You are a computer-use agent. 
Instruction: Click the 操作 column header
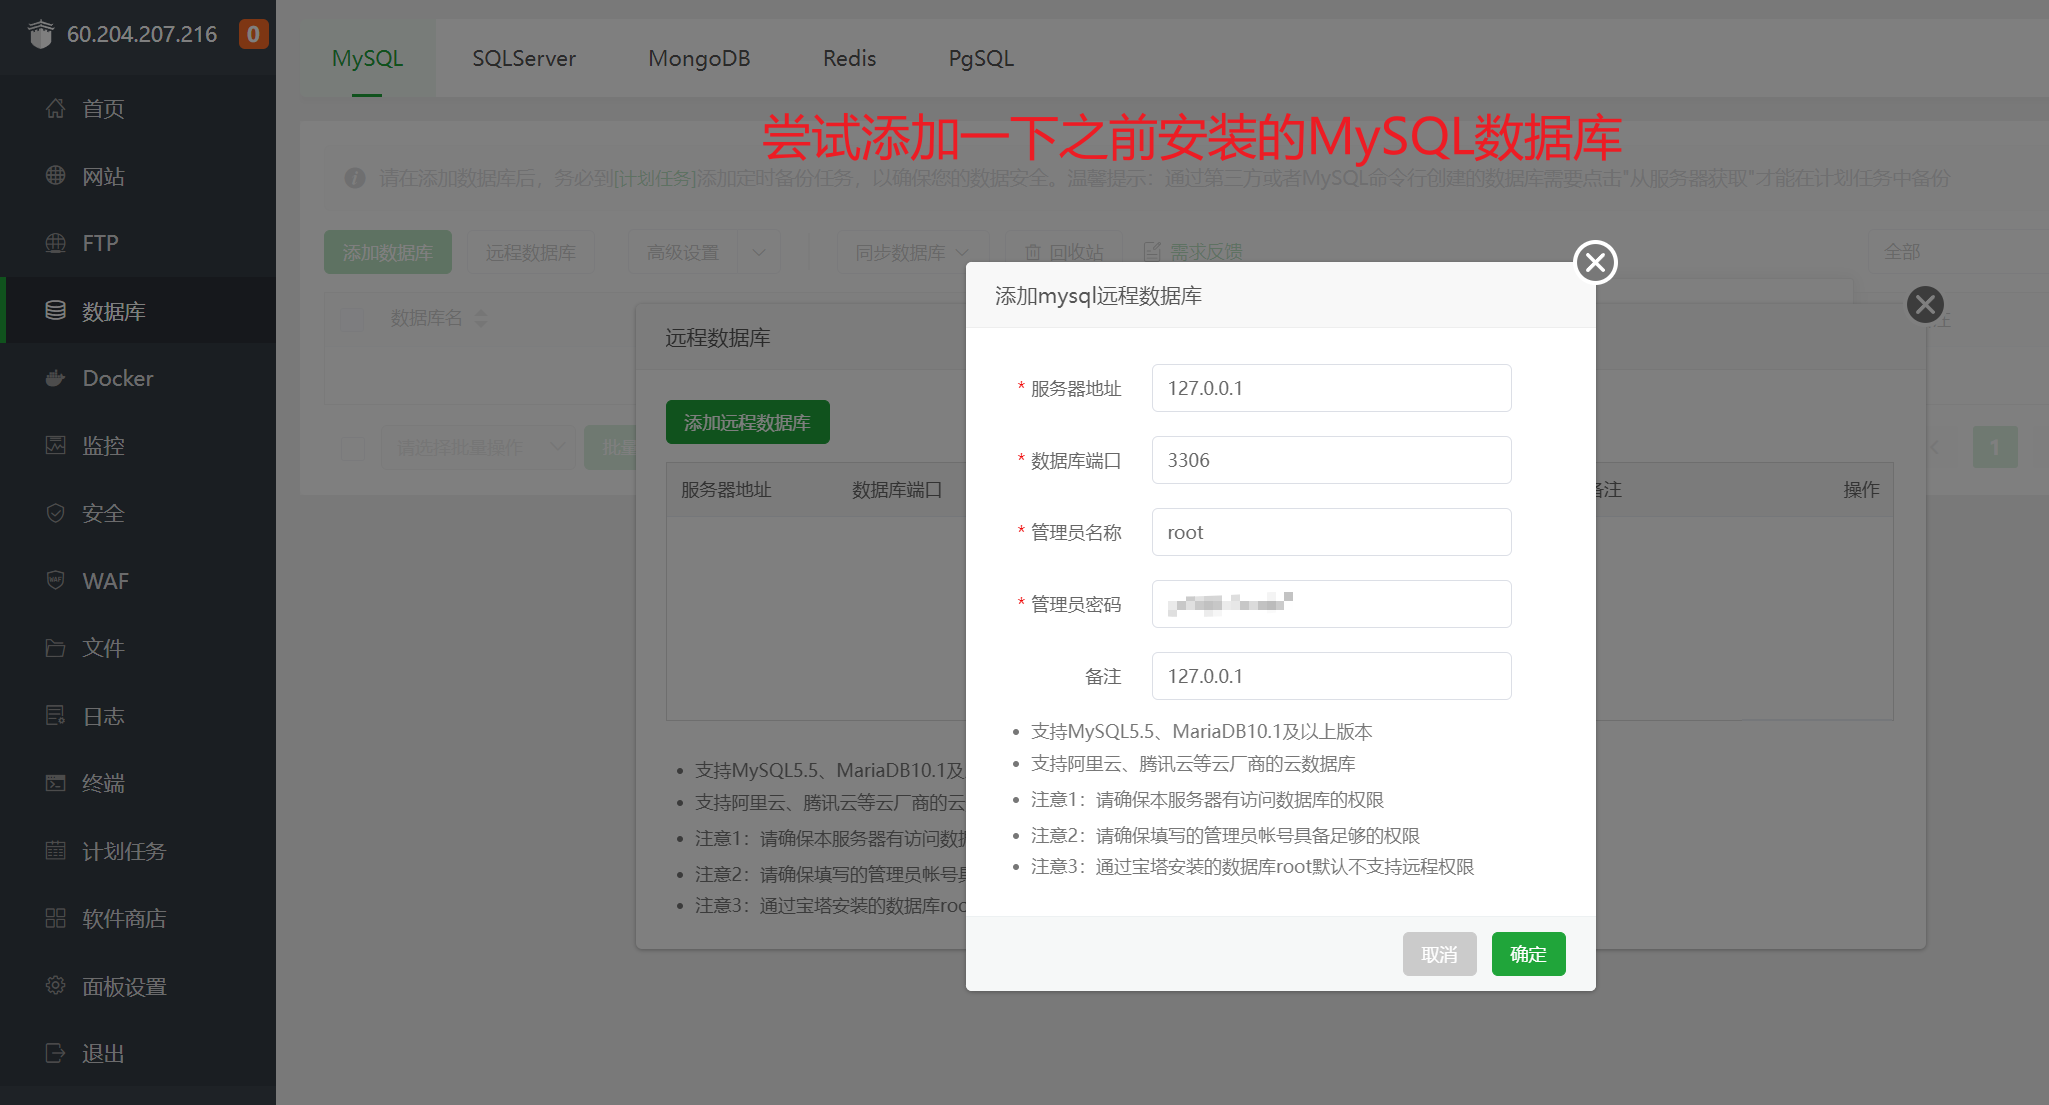pyautogui.click(x=1861, y=489)
